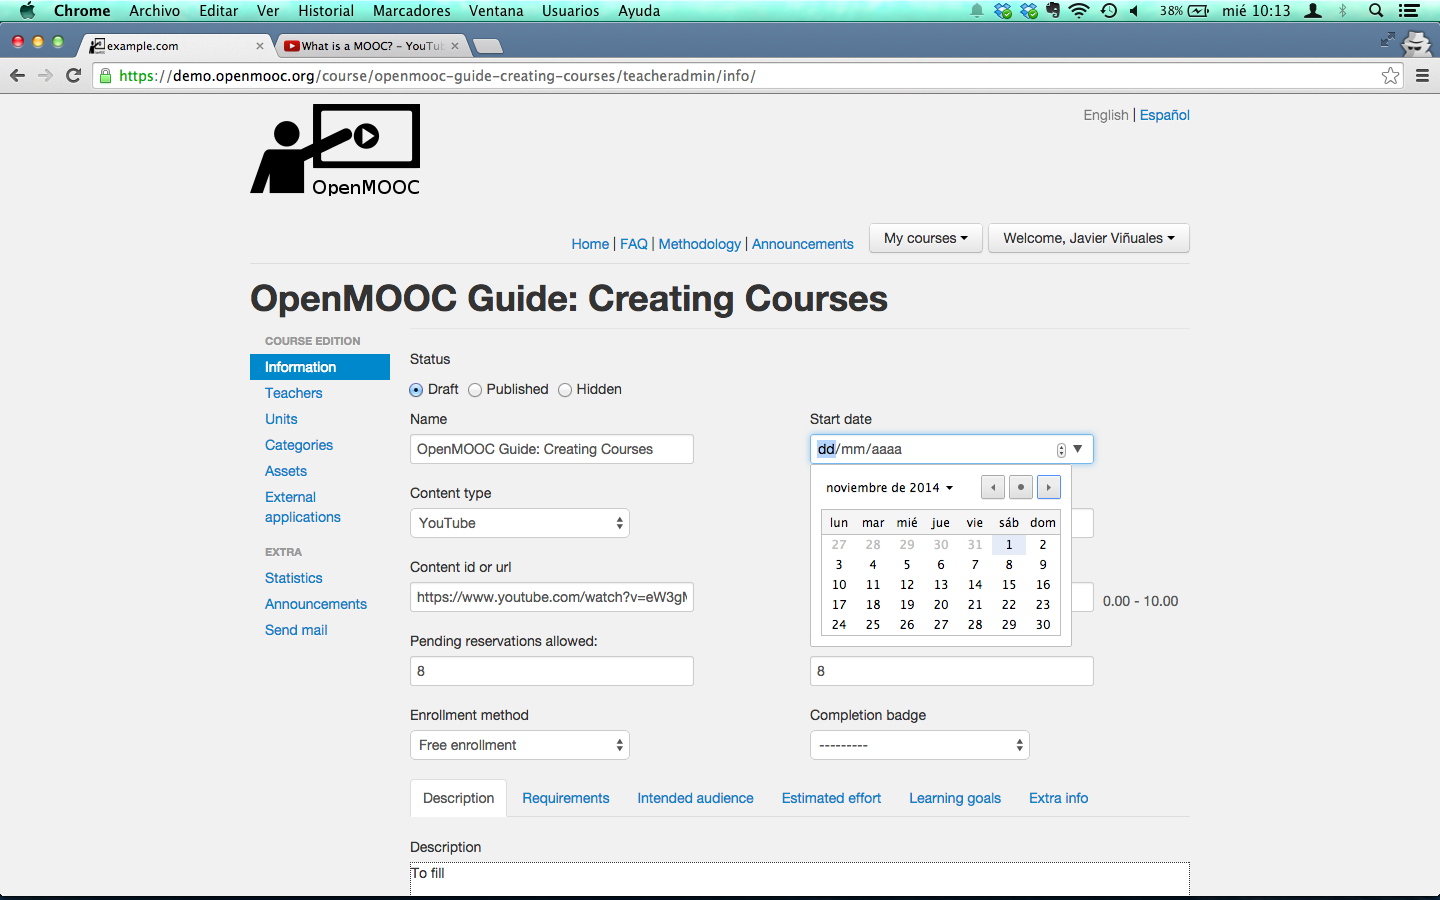The height and width of the screenshot is (900, 1440).
Task: Open Apple menu
Action: [x=27, y=11]
